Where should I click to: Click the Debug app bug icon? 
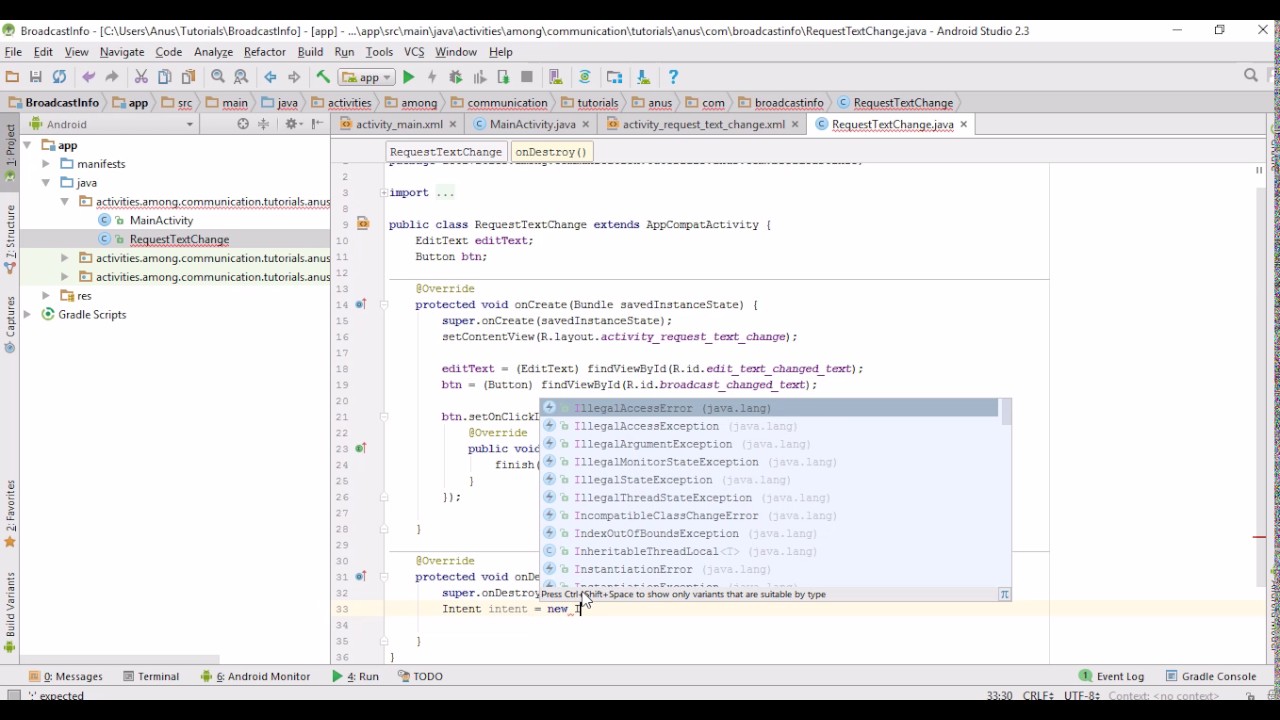pyautogui.click(x=456, y=77)
